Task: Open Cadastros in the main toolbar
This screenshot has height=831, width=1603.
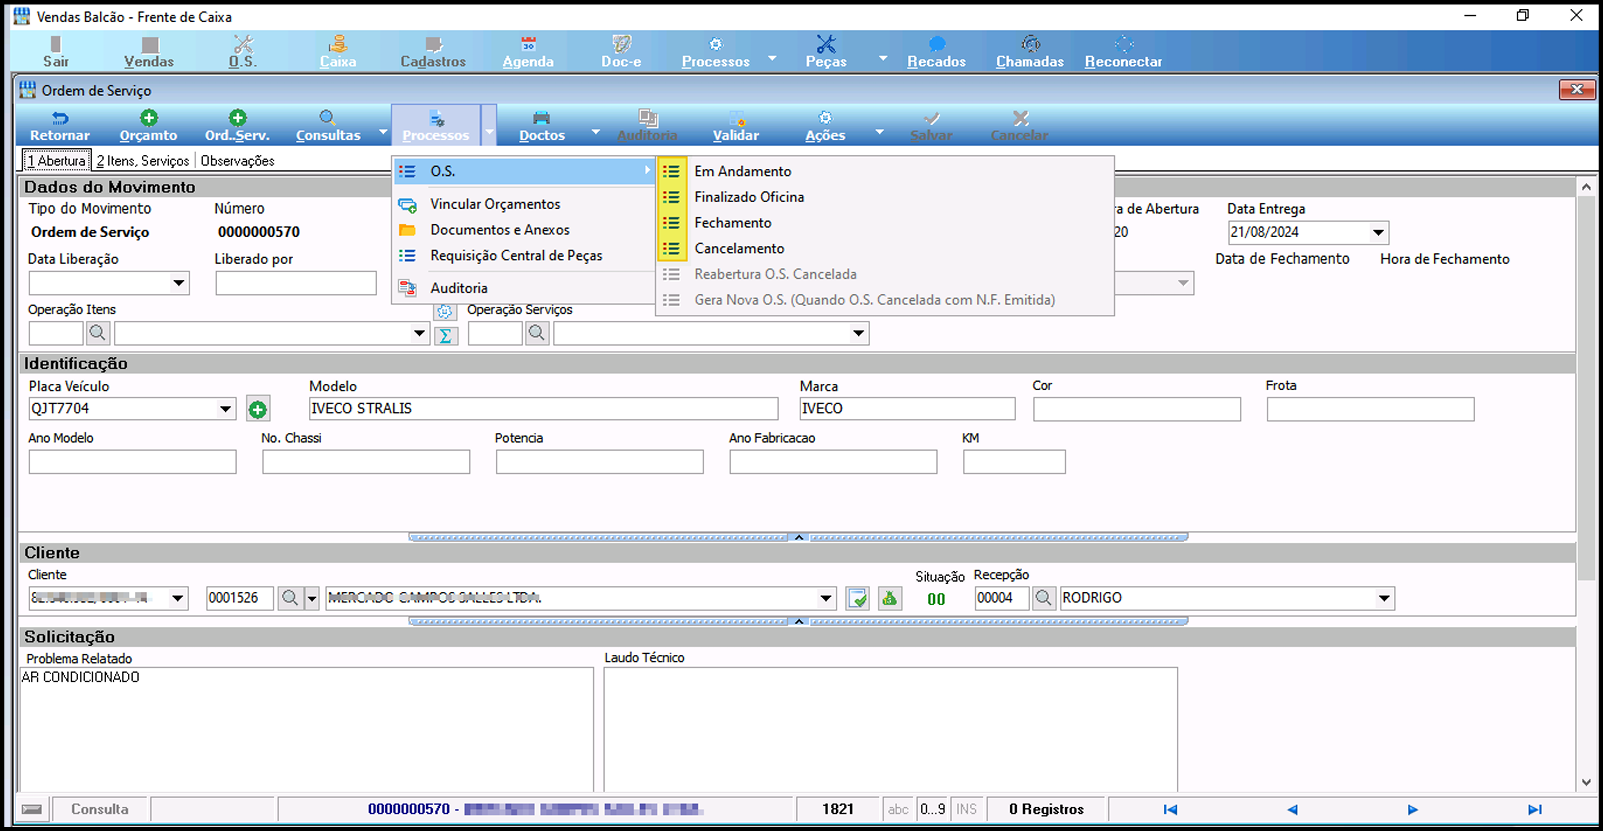Action: 433,51
